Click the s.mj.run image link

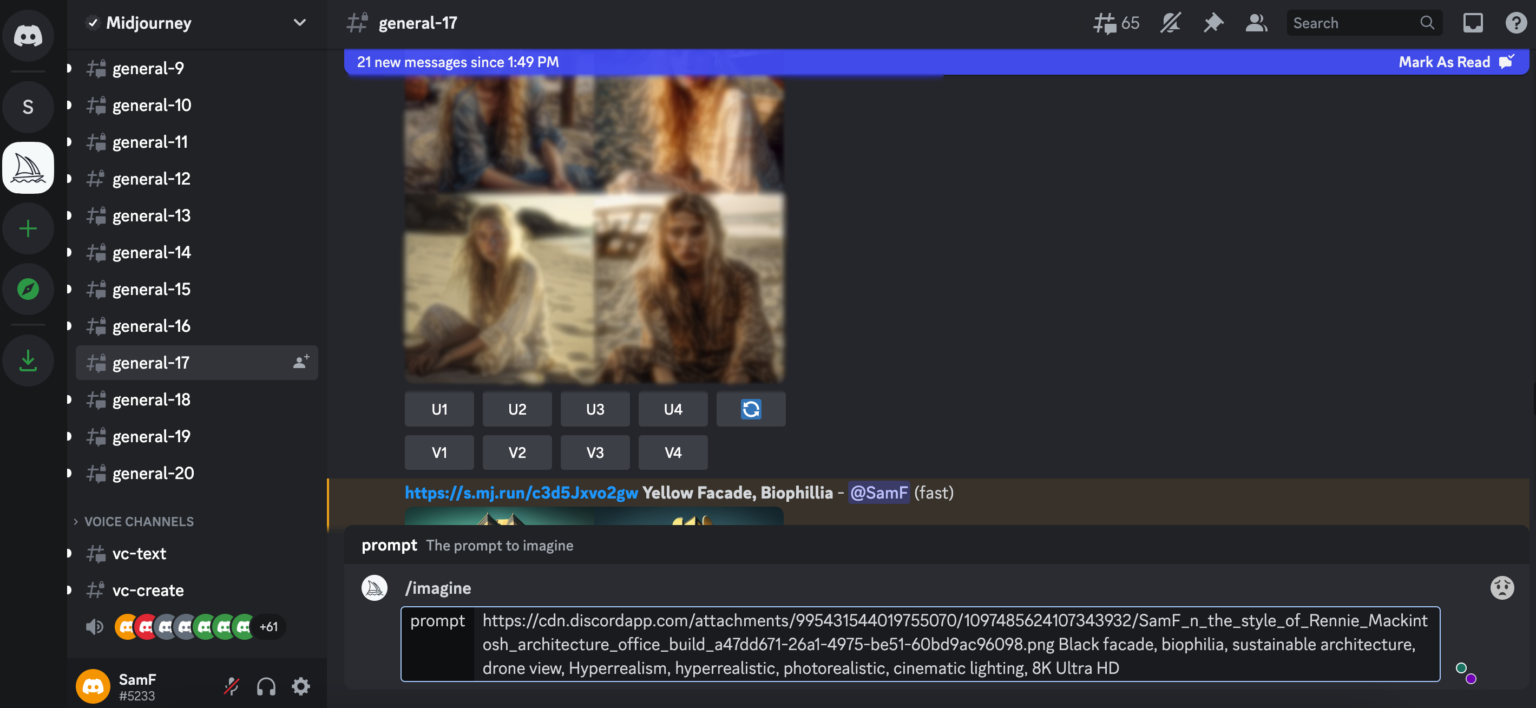520,493
